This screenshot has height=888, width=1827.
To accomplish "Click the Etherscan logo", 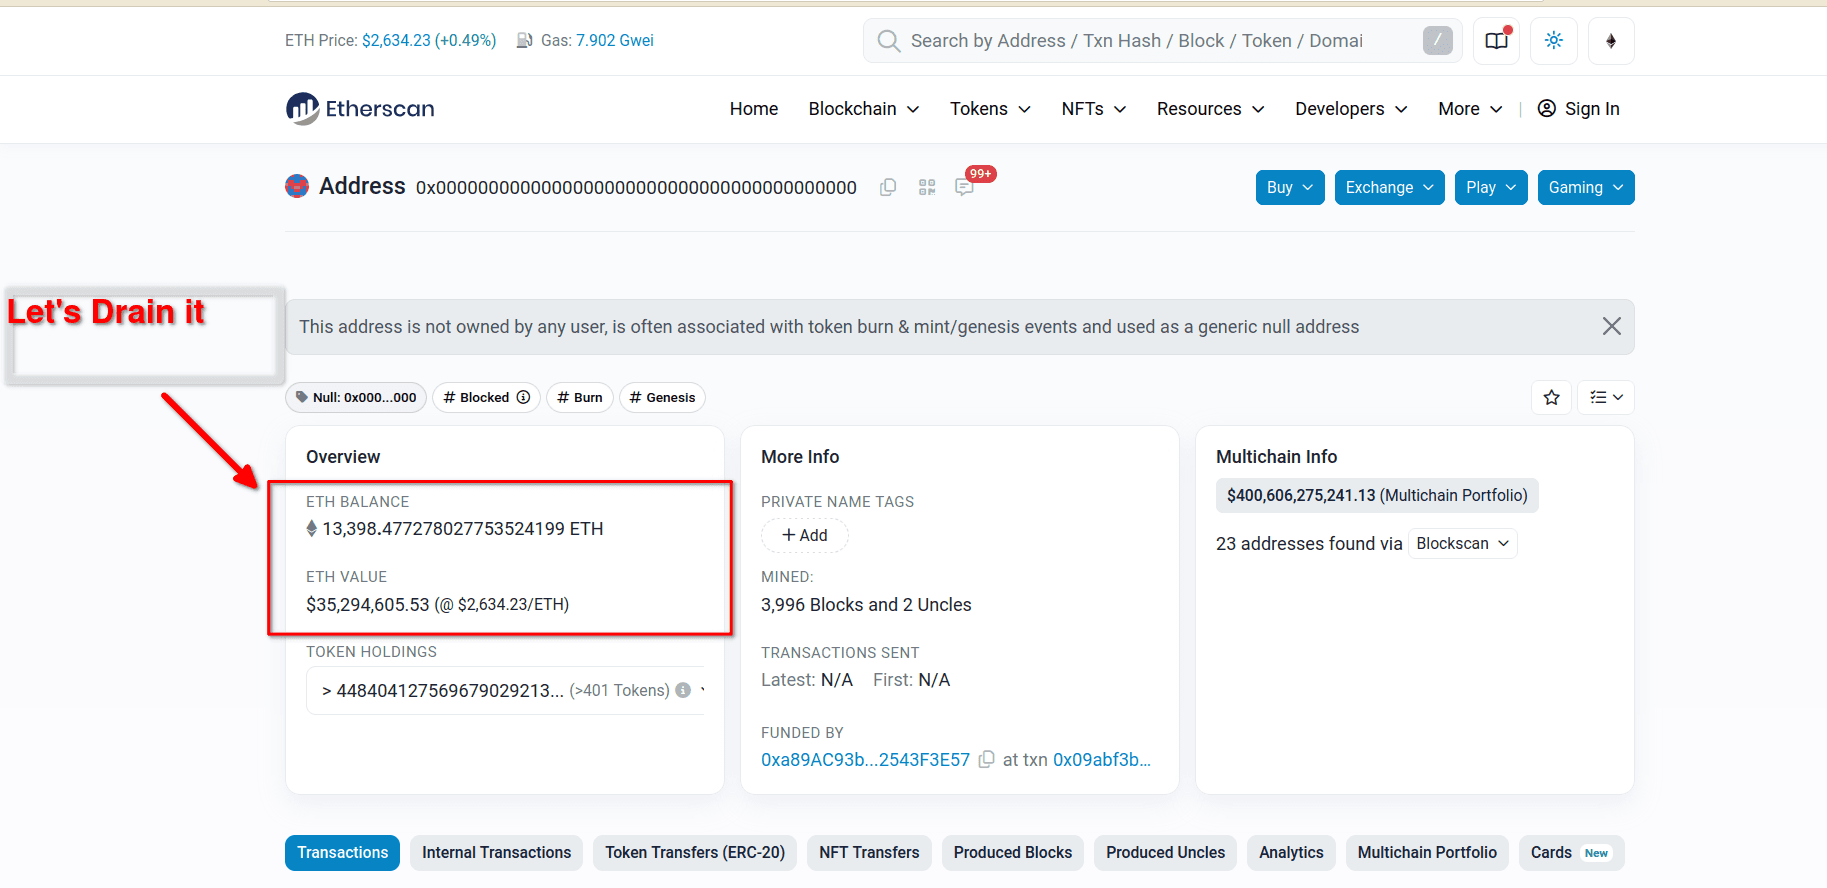I will (x=360, y=109).
